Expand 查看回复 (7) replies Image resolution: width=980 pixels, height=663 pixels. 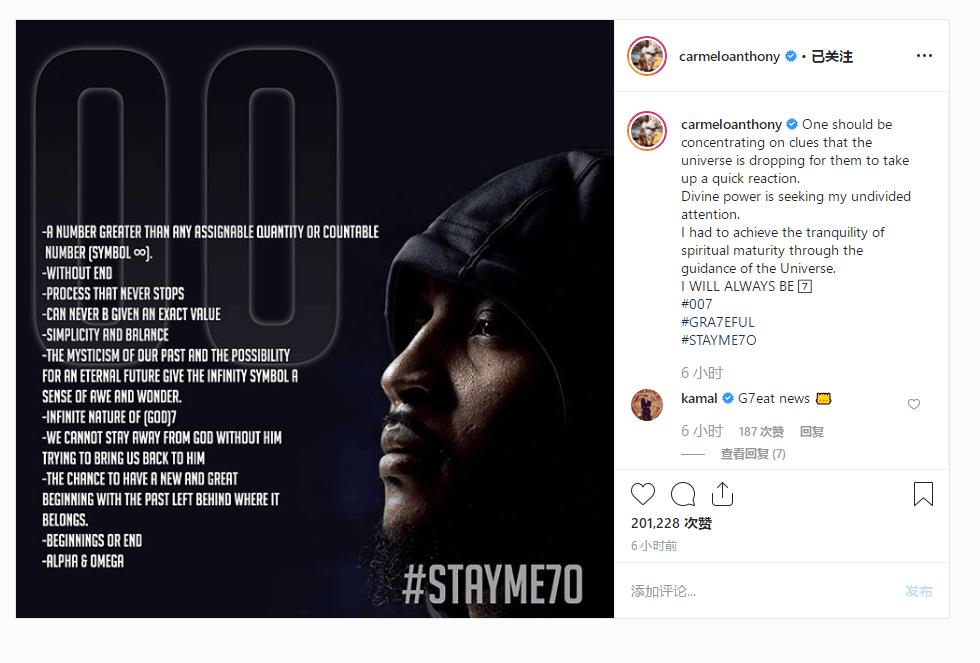coord(752,454)
